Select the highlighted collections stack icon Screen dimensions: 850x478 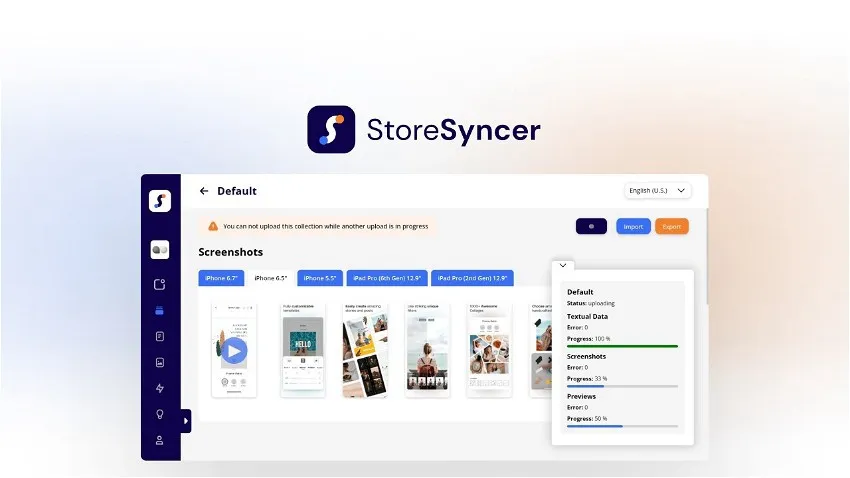(x=159, y=311)
